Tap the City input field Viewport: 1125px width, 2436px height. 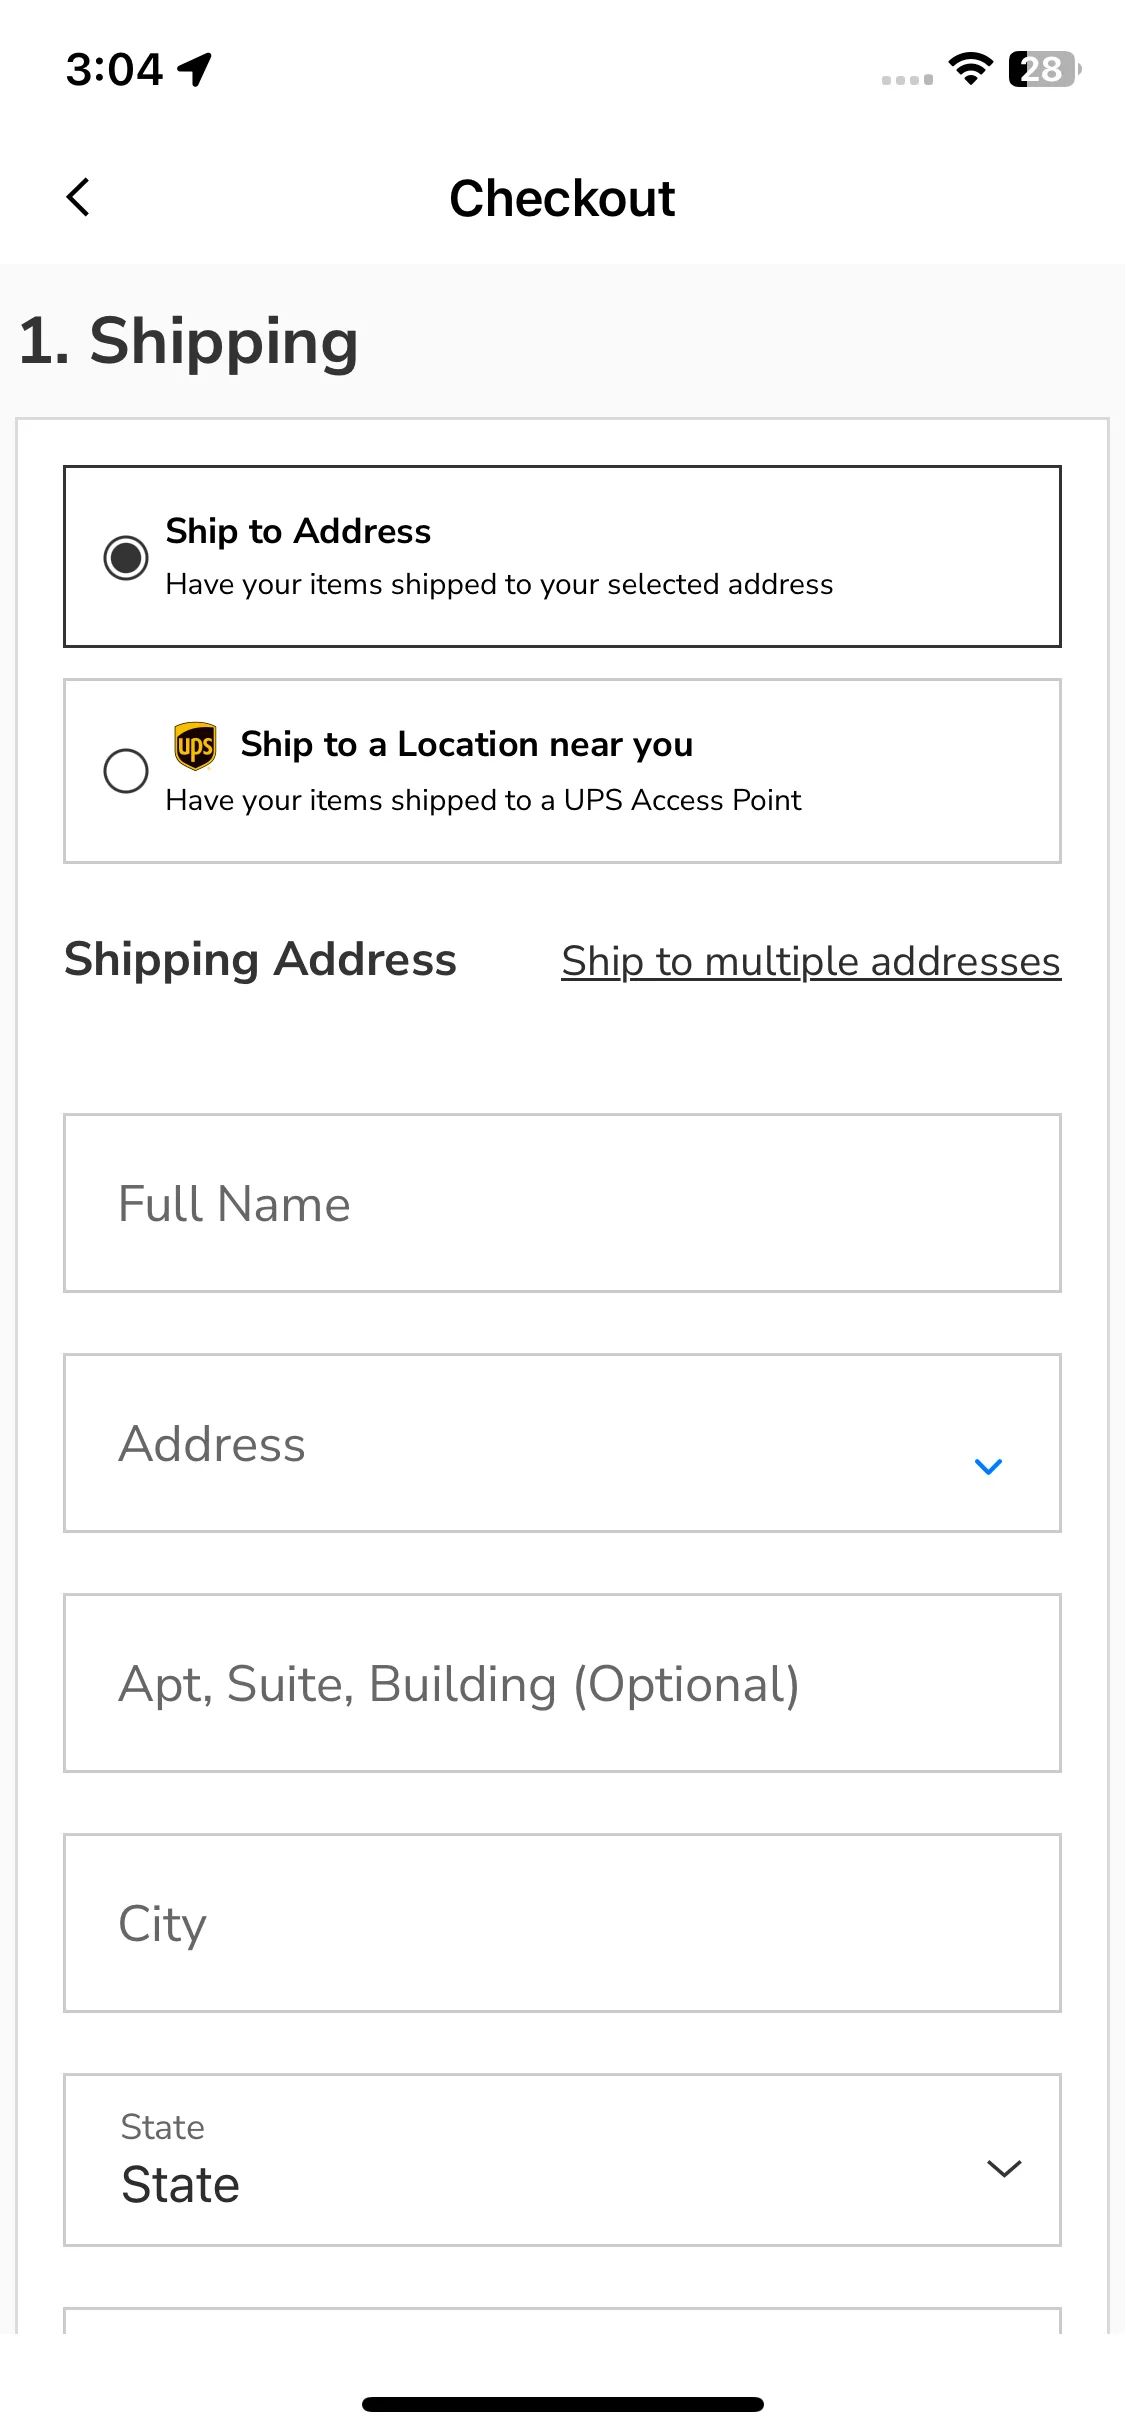tap(562, 1923)
